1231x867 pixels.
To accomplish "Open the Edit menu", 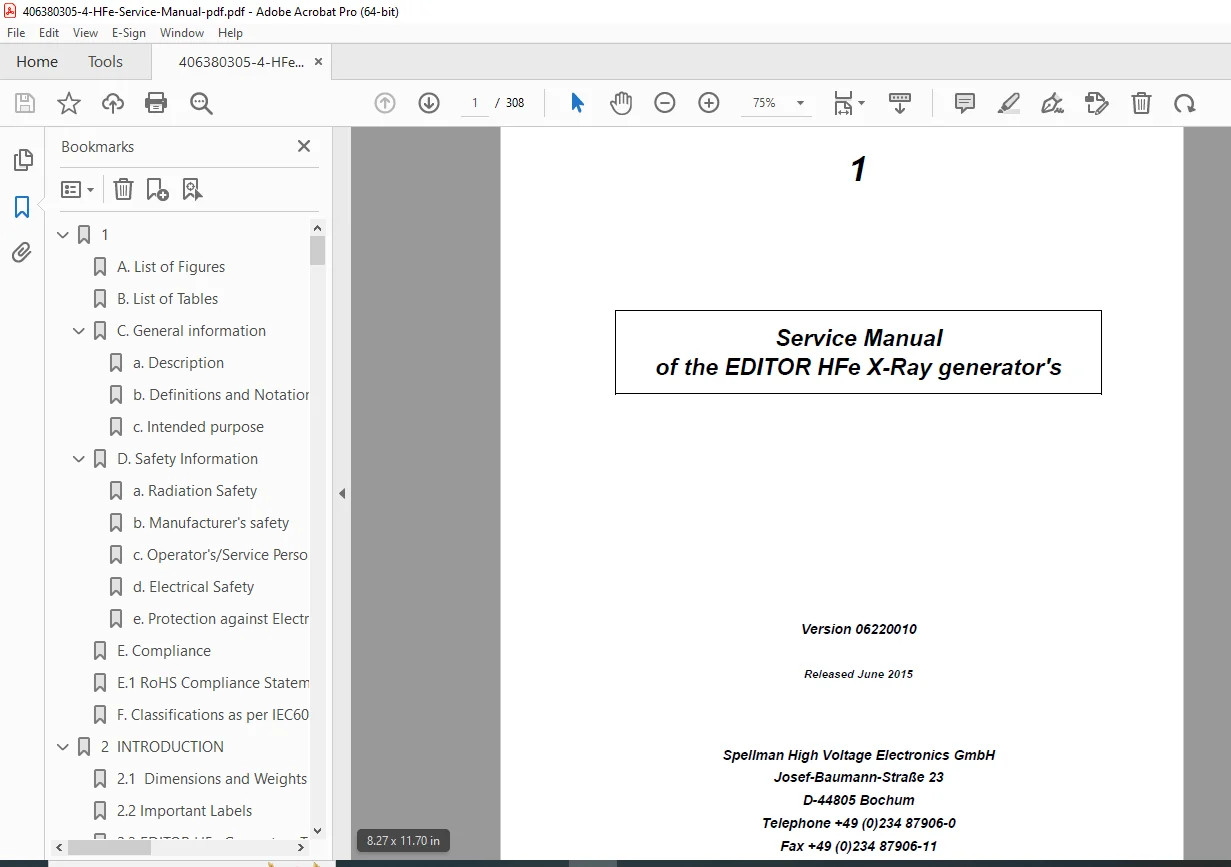I will (49, 33).
